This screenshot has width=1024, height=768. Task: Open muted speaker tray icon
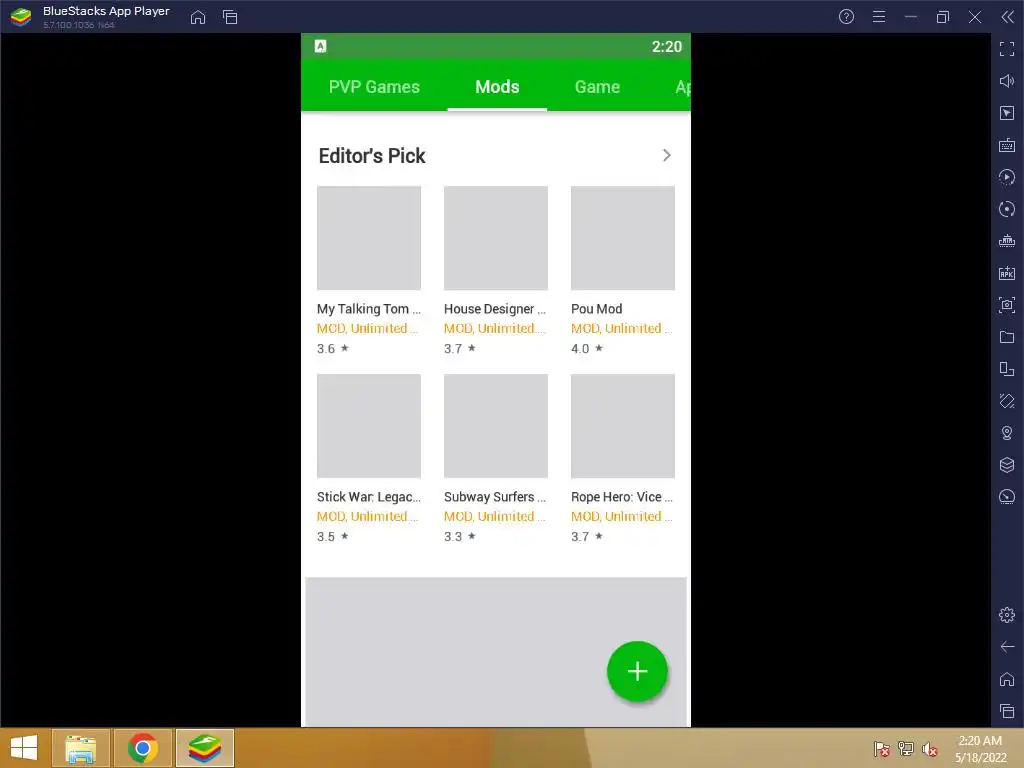(x=930, y=748)
